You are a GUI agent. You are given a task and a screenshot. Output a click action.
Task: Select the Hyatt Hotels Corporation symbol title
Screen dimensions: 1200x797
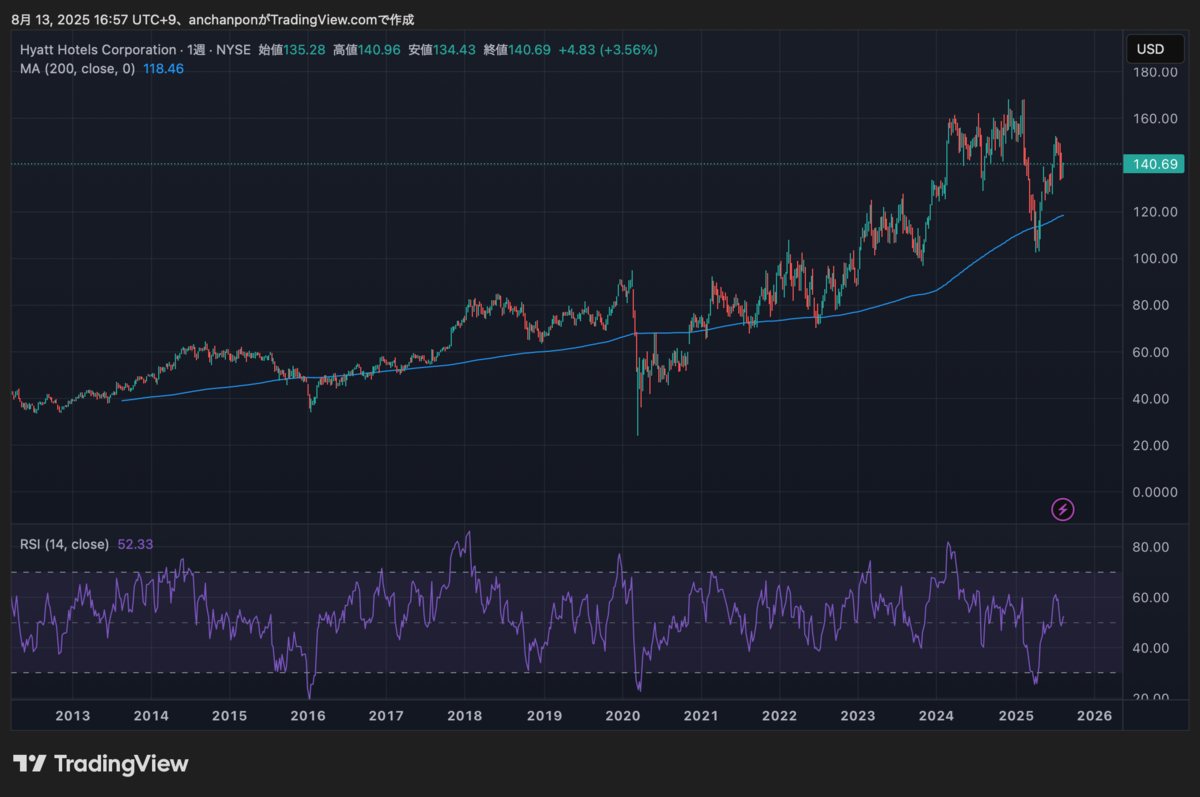click(98, 49)
